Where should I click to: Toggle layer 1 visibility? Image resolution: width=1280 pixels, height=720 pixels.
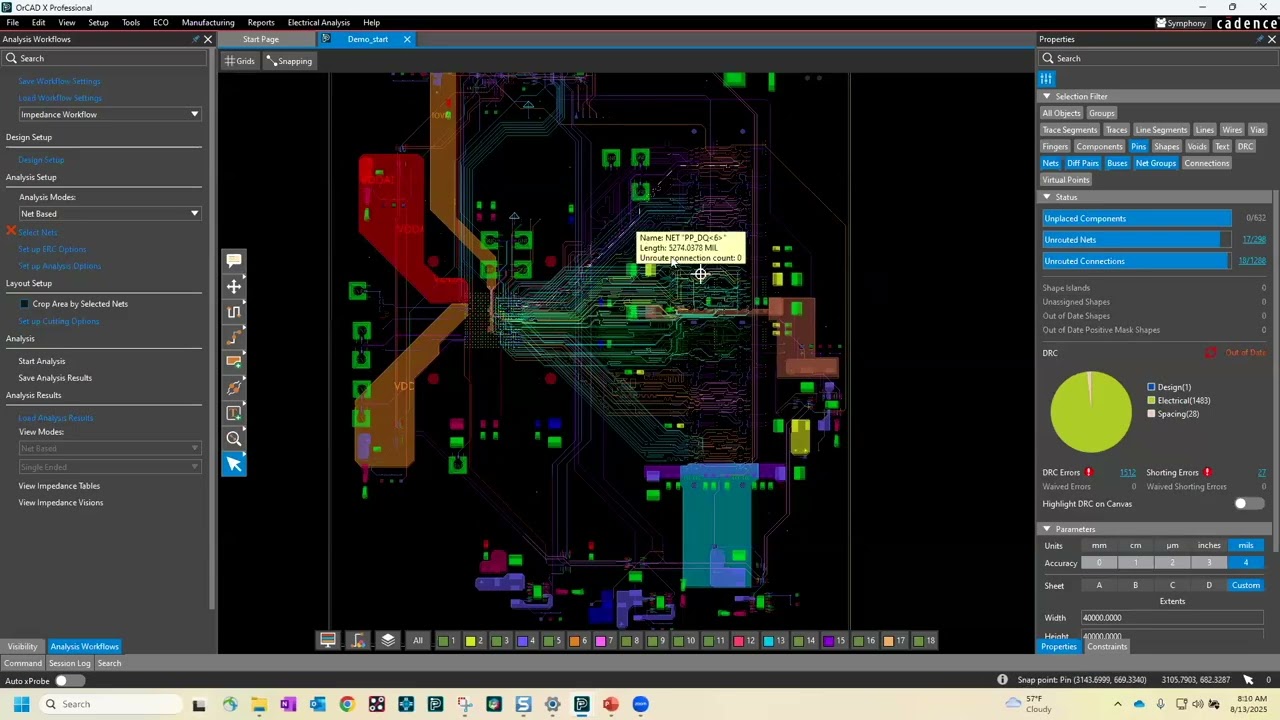pos(447,641)
